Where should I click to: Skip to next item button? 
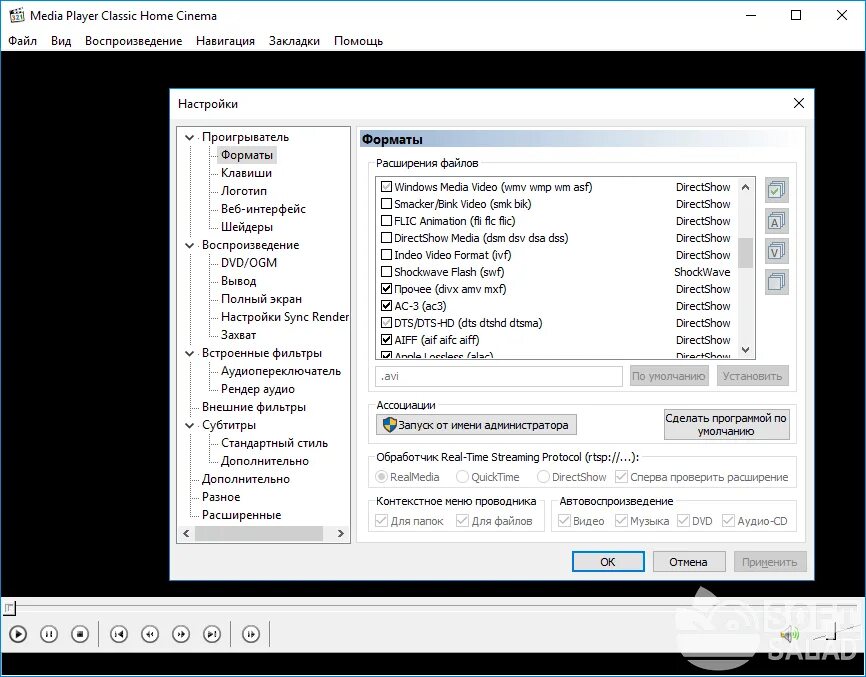[x=212, y=634]
